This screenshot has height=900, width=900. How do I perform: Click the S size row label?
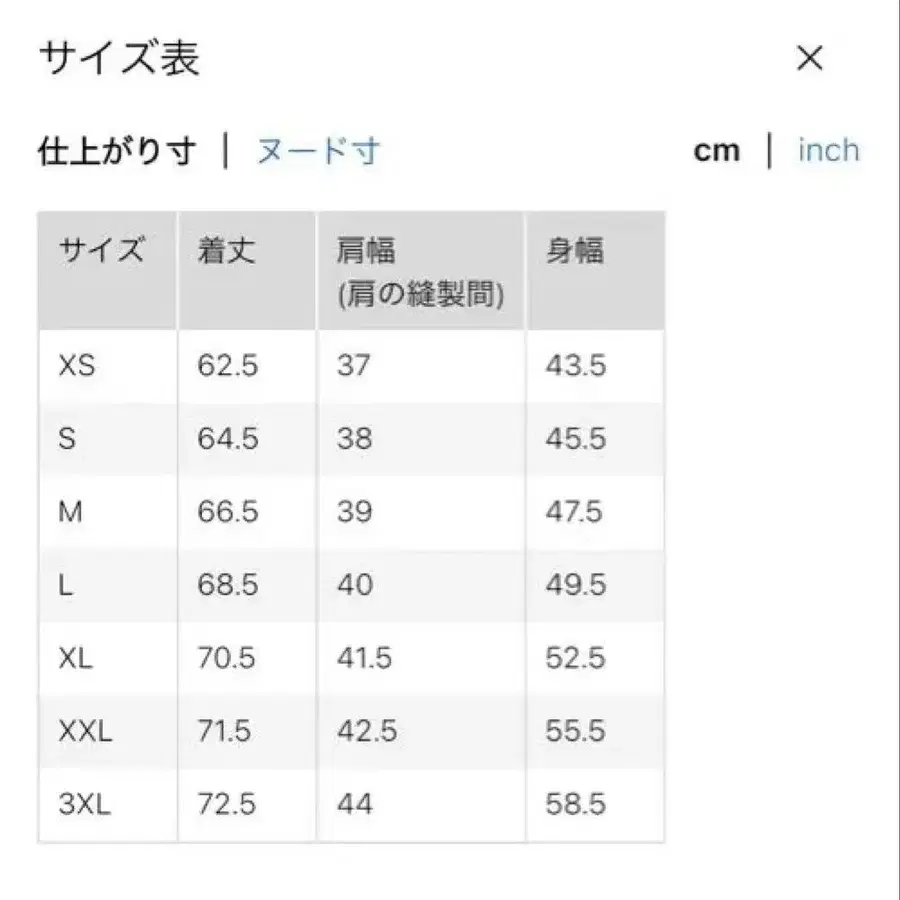(x=68, y=438)
